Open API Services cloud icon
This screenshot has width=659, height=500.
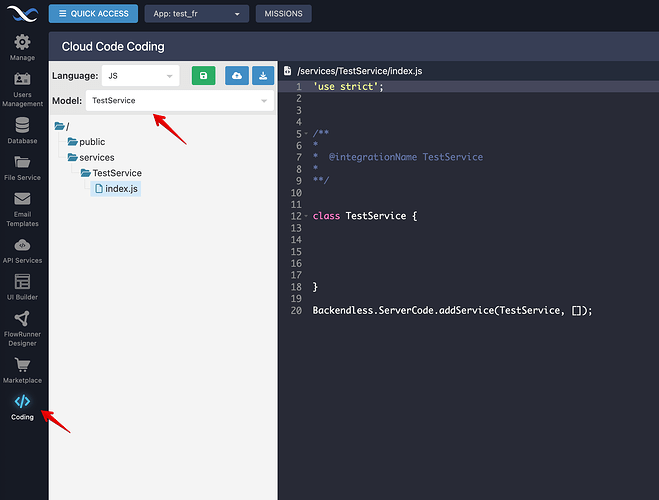coord(22,249)
